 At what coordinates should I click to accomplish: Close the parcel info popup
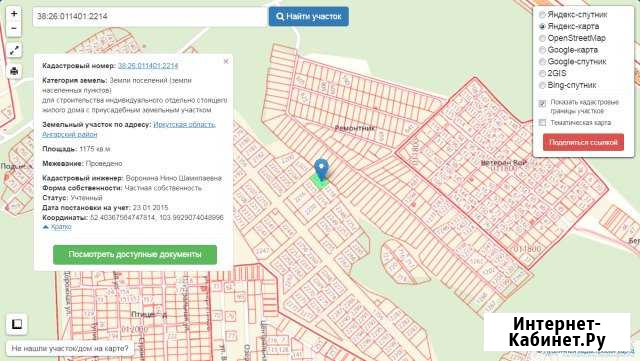point(226,62)
